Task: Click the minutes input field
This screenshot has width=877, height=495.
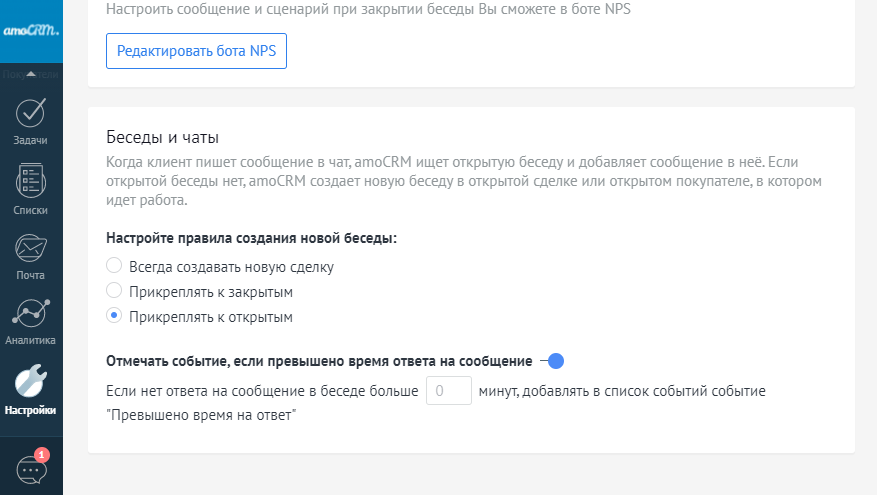Action: 449,390
